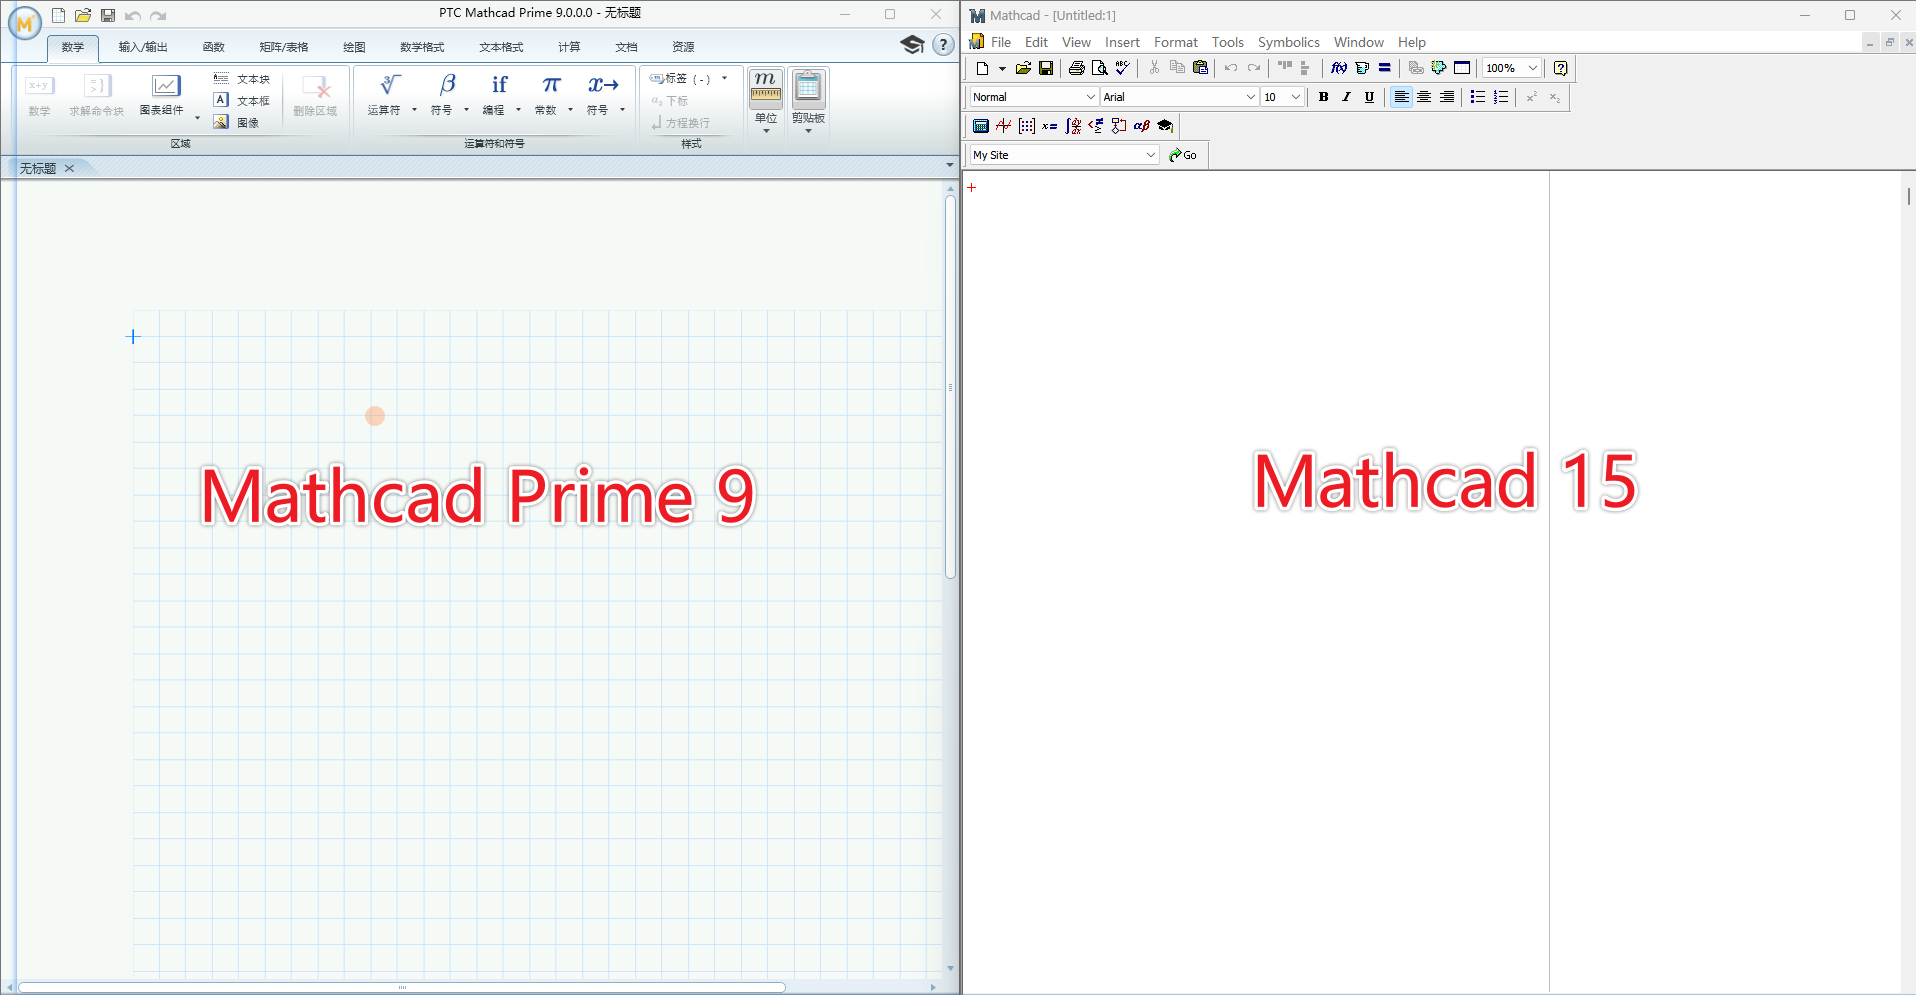
Task: Switch to the 函数 ribbon tab
Action: (x=214, y=47)
